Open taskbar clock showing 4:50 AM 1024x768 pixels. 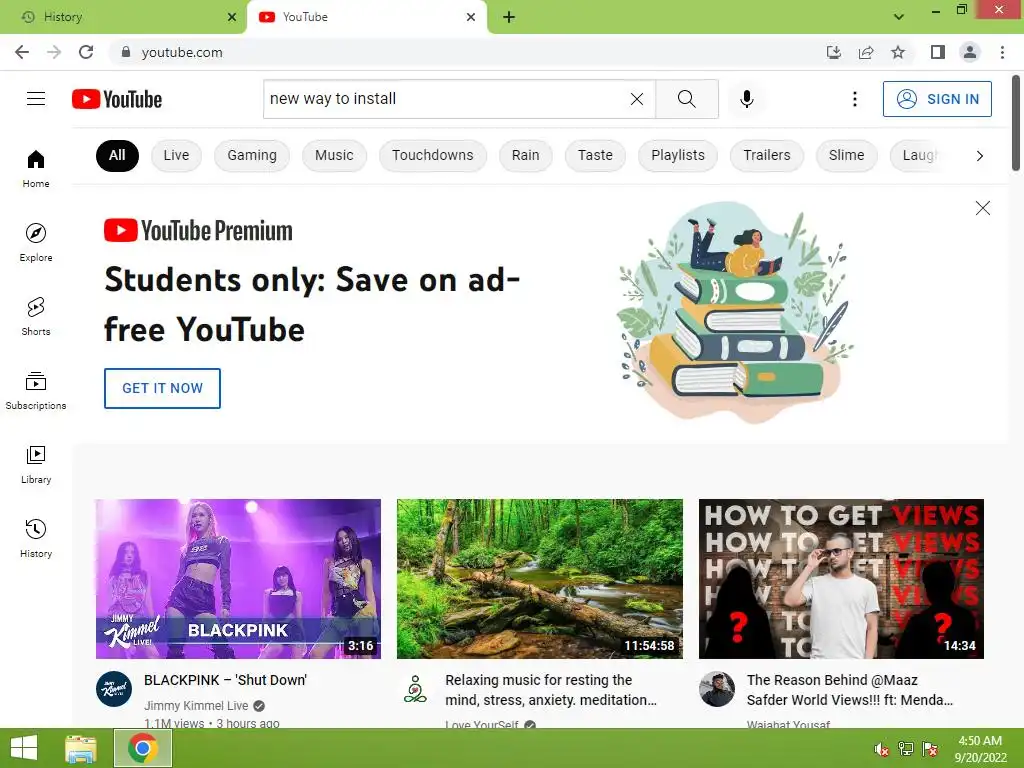coord(980,749)
